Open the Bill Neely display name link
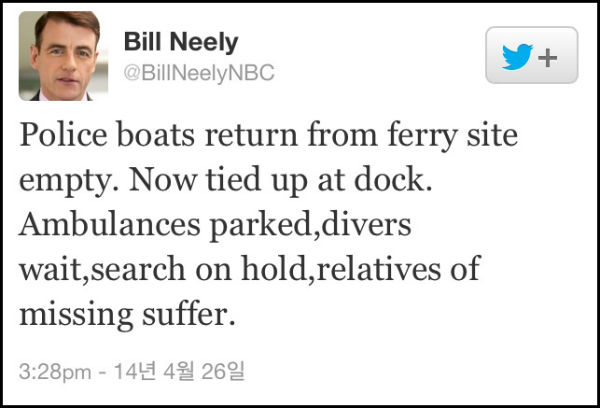The image size is (600, 408). coord(178,41)
